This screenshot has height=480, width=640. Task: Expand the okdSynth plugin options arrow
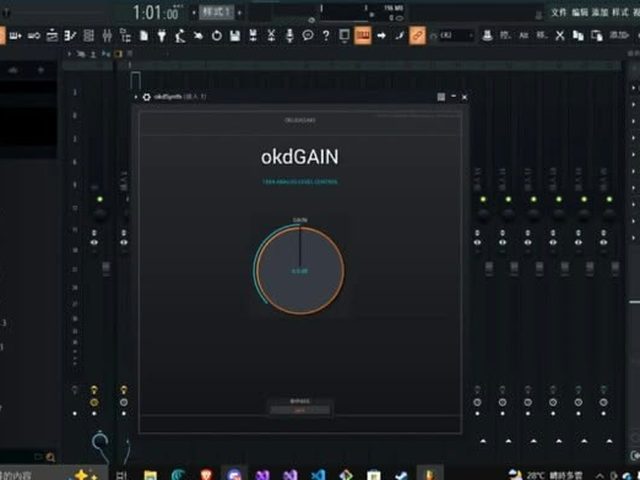[x=136, y=97]
